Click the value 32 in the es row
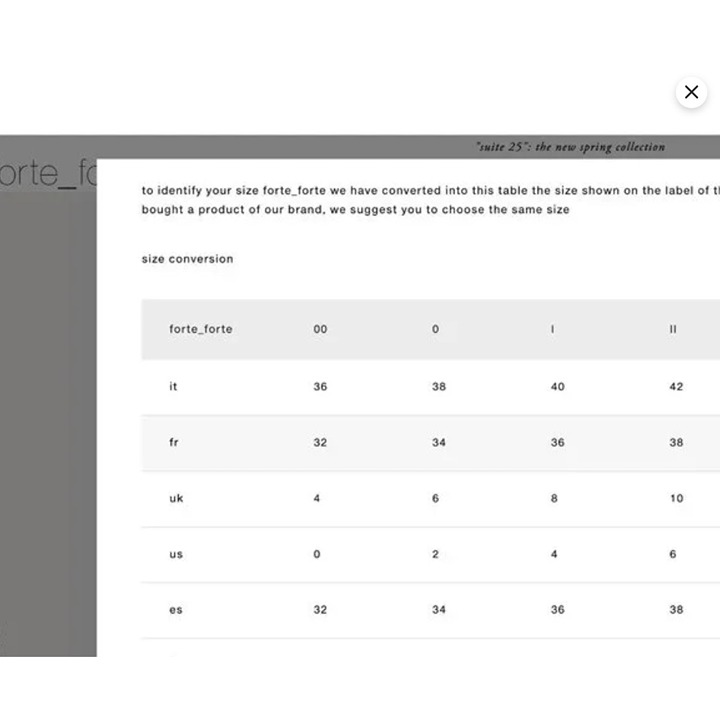The height and width of the screenshot is (720, 720). pyautogui.click(x=320, y=610)
